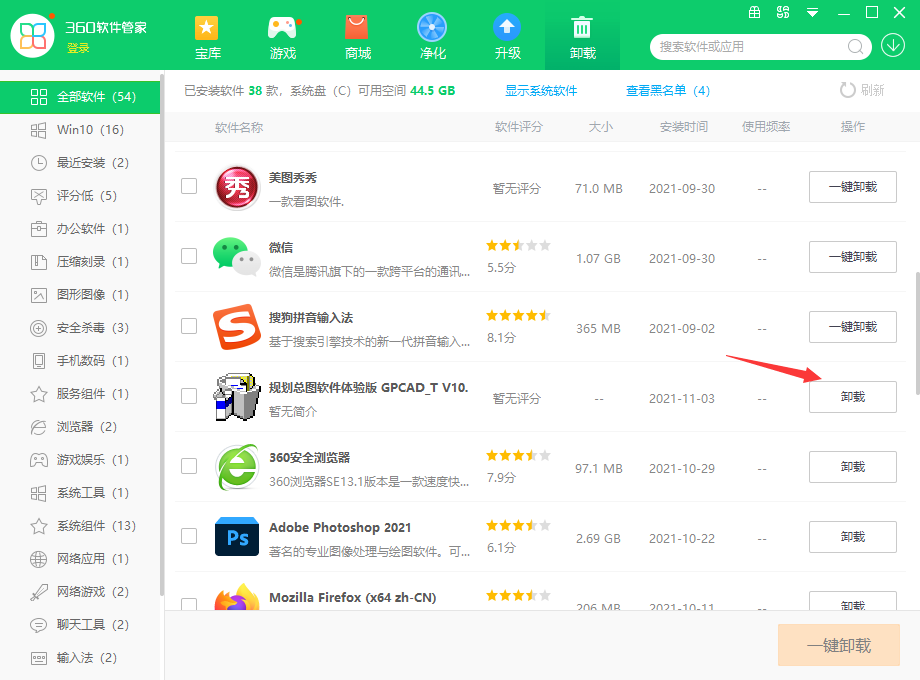
Task: Click the 美图秀秀 app icon
Action: 237,188
